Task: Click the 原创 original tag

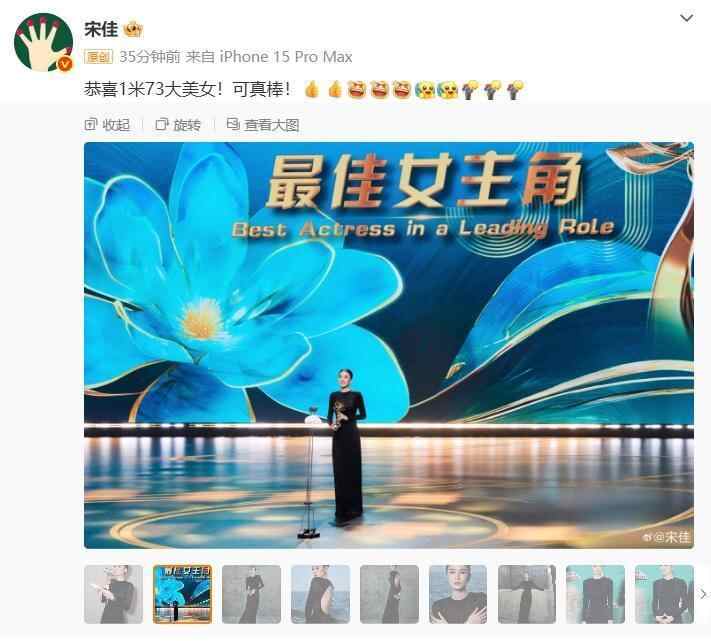Action: tap(98, 57)
